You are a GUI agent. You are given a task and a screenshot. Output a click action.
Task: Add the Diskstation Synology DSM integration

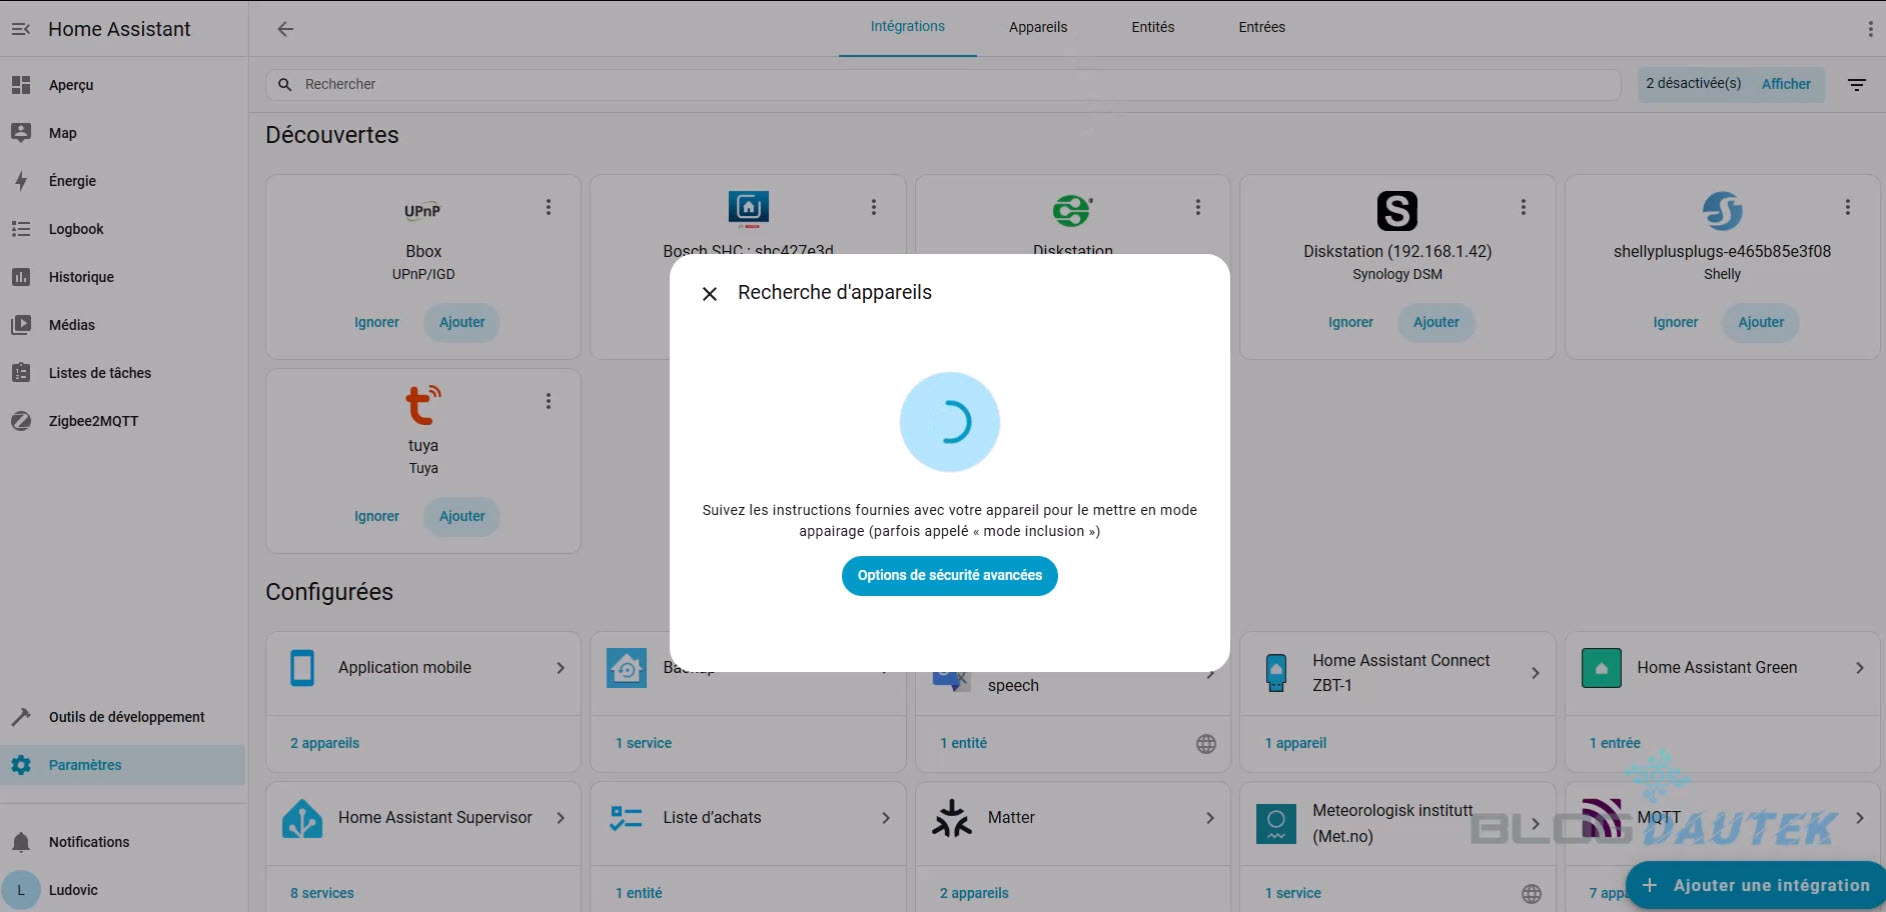click(1435, 323)
